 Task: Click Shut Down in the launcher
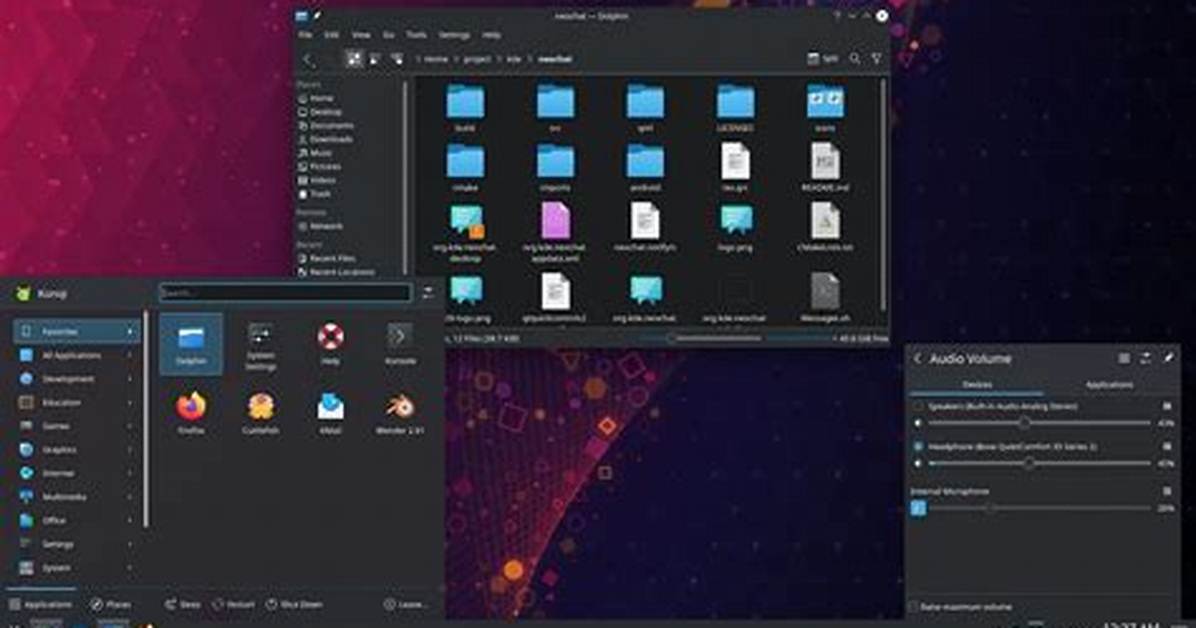click(x=294, y=604)
